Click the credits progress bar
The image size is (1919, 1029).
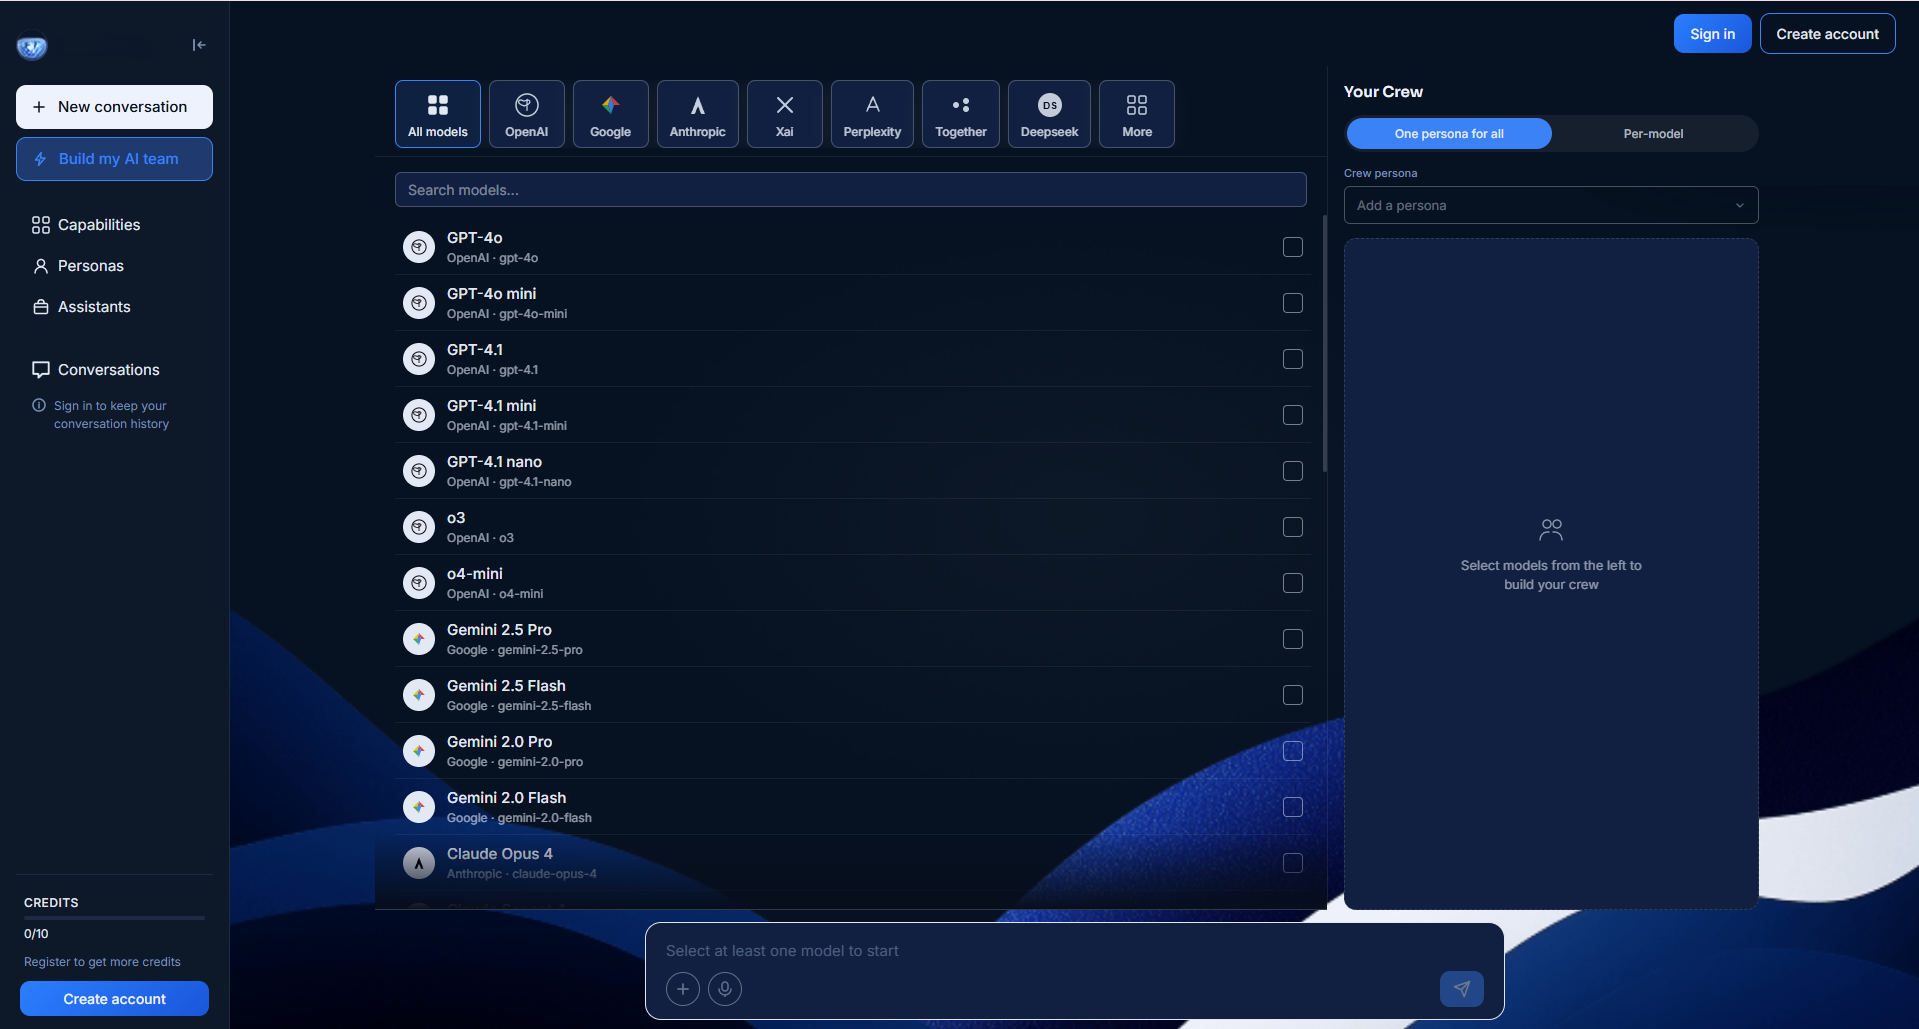coord(114,917)
